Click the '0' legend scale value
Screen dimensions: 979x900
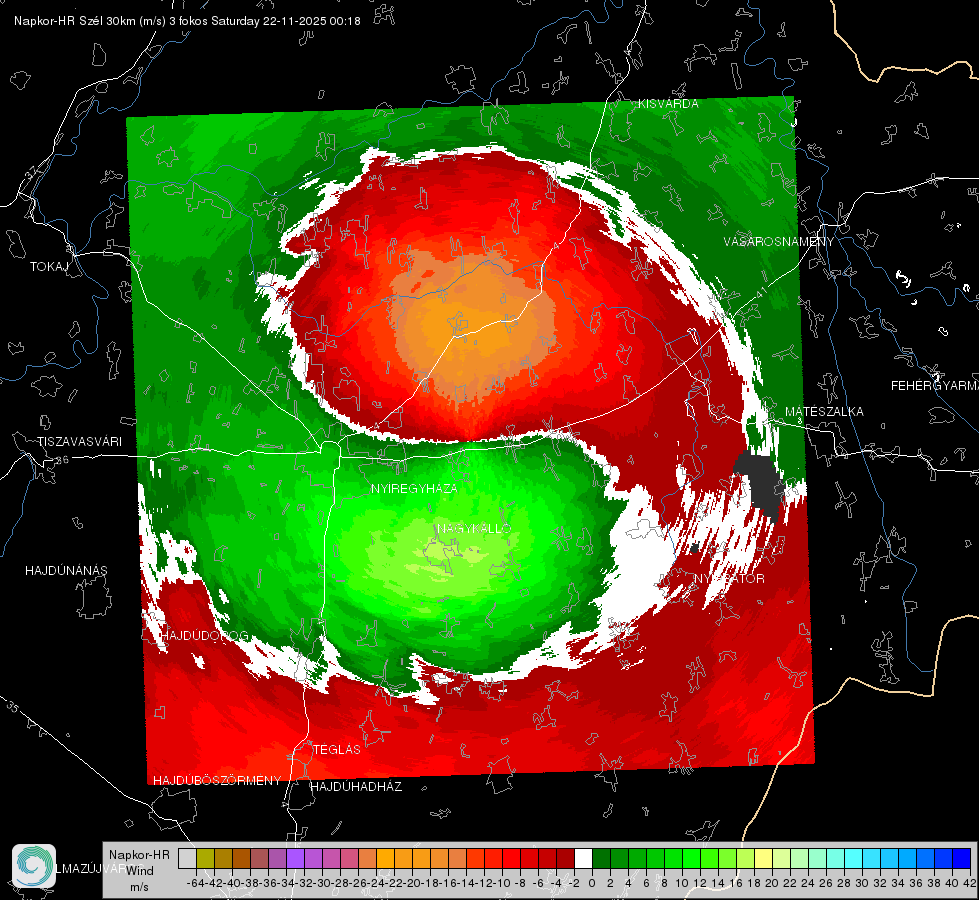point(592,883)
